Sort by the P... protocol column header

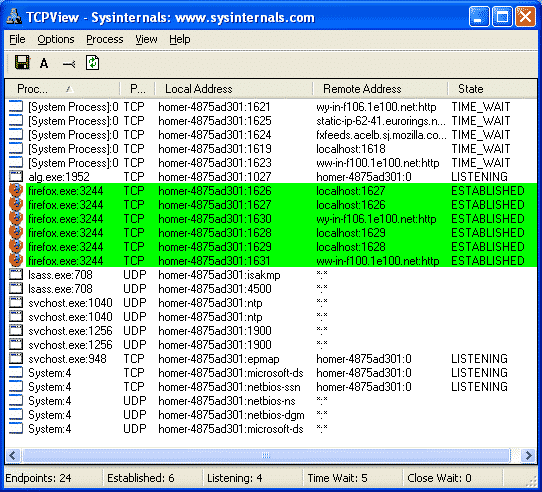[138, 89]
